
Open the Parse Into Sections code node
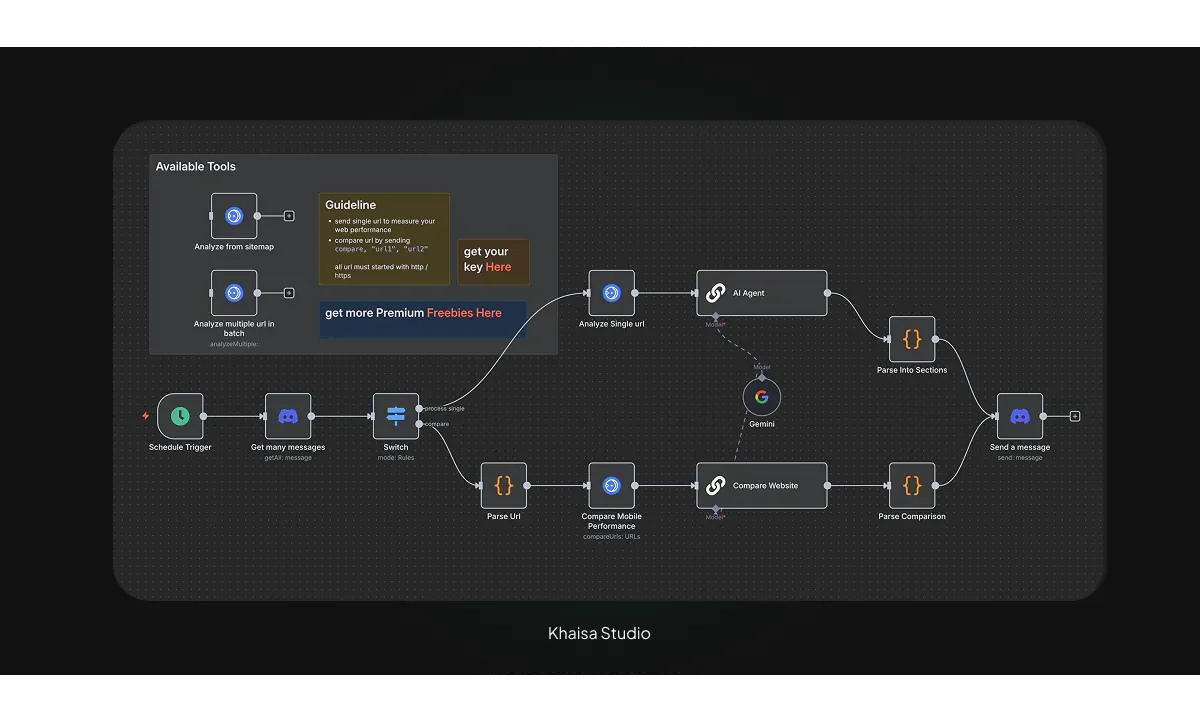pos(912,339)
